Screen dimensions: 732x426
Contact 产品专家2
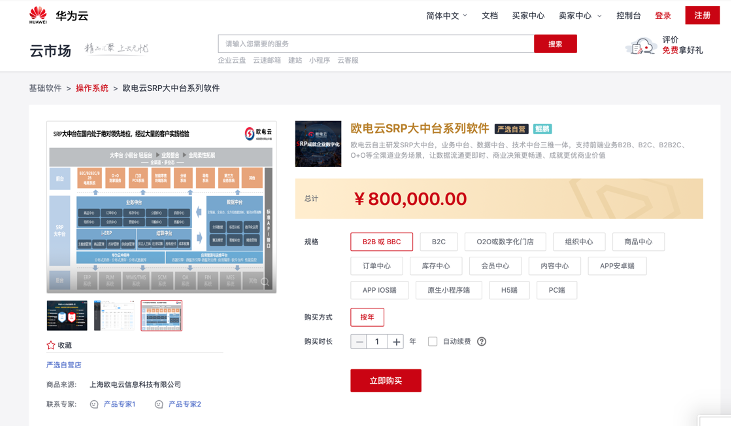pos(185,404)
